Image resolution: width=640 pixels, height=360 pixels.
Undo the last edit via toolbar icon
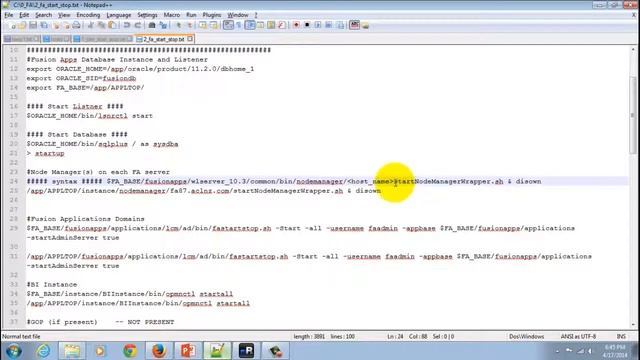coord(127,25)
